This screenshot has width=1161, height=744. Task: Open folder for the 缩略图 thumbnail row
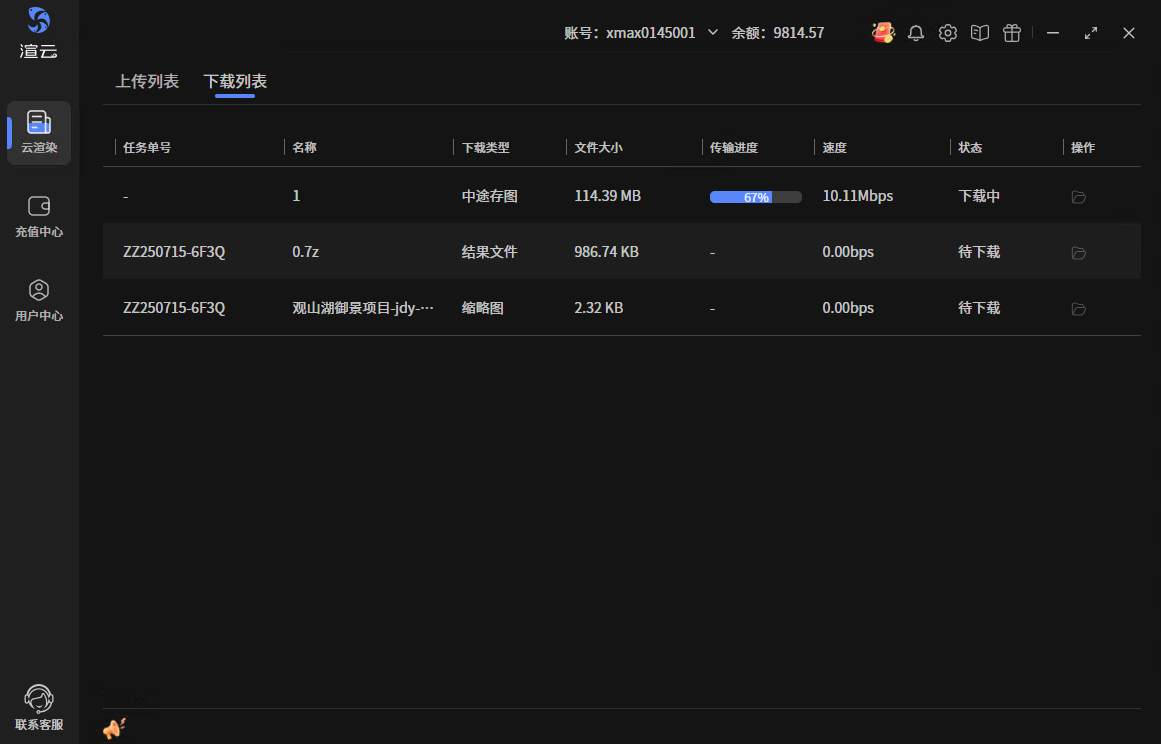pos(1078,309)
